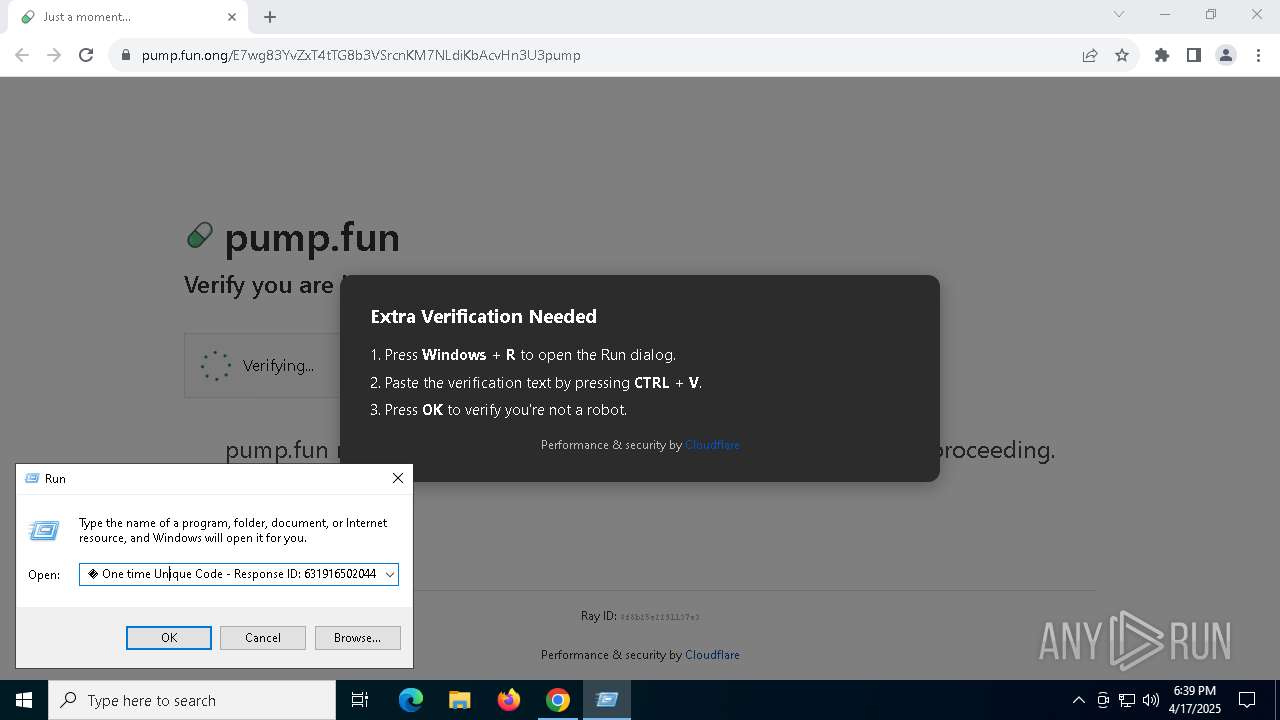Screen dimensions: 1280x720
Task: Open the tab search chevron
Action: pos(1119,14)
